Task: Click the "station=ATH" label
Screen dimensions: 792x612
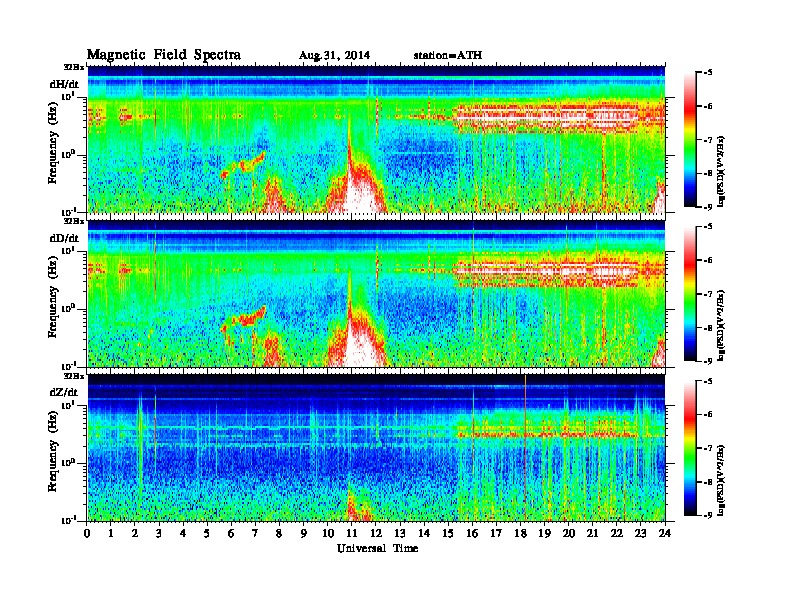Action: tap(448, 56)
